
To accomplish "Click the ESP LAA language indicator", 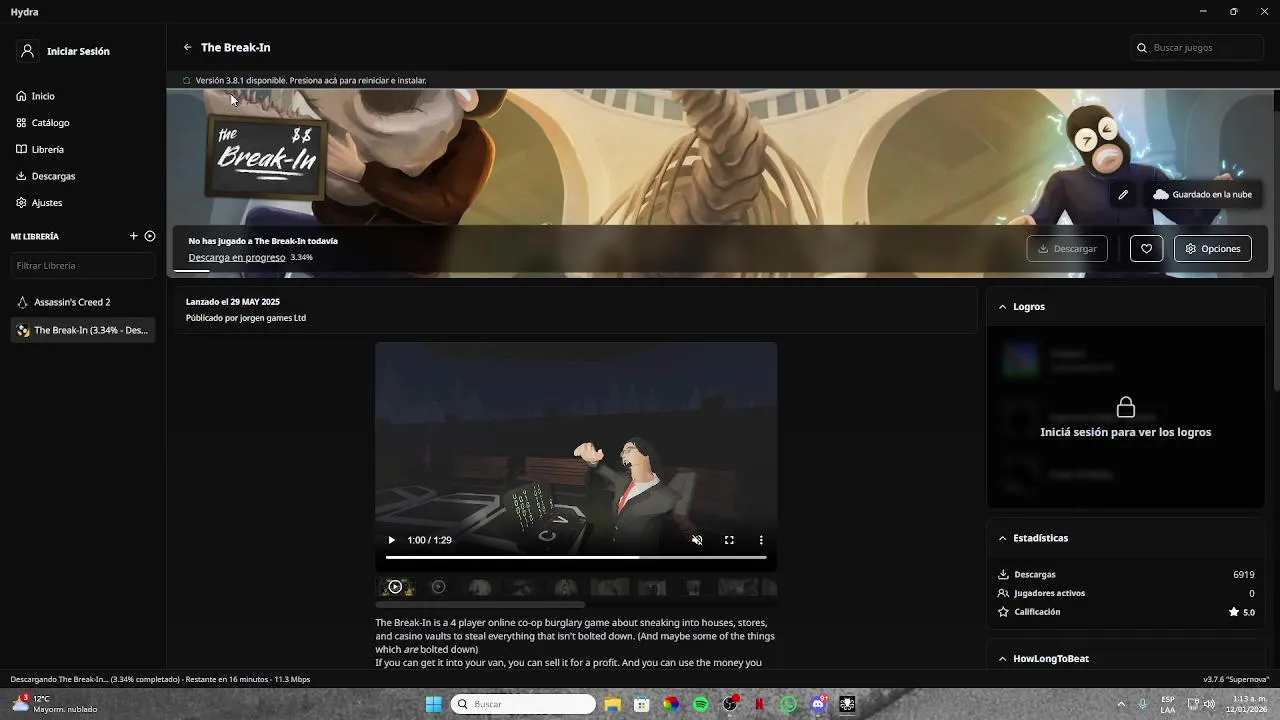I will pos(1168,704).
